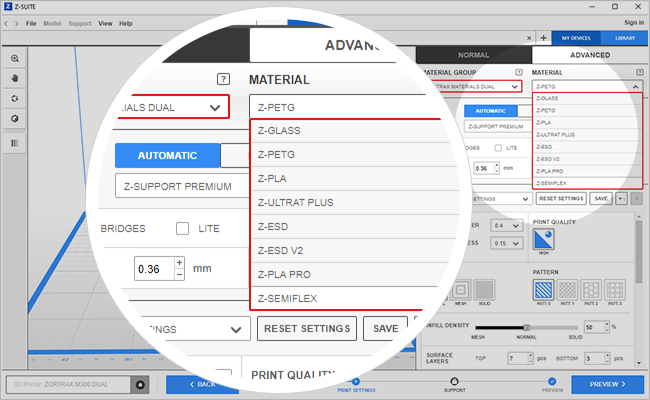Viewport: 650px width, 400px height.
Task: Open the MY DEVICES tab
Action: 576,38
